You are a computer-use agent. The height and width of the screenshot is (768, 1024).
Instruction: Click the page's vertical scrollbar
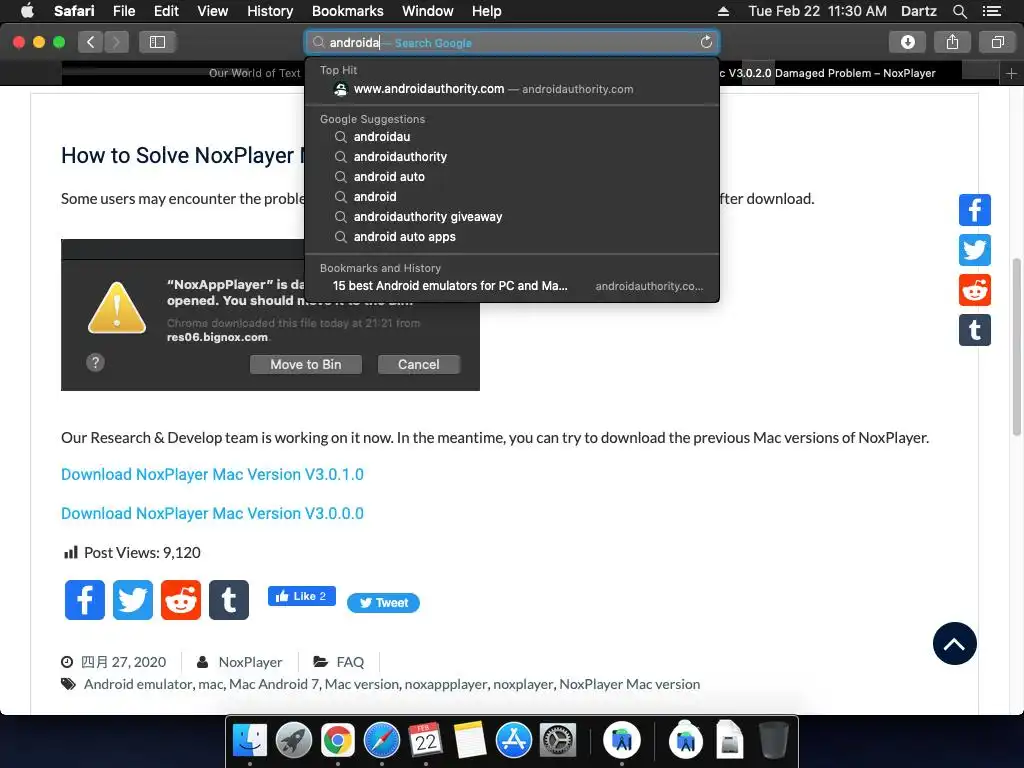1016,347
